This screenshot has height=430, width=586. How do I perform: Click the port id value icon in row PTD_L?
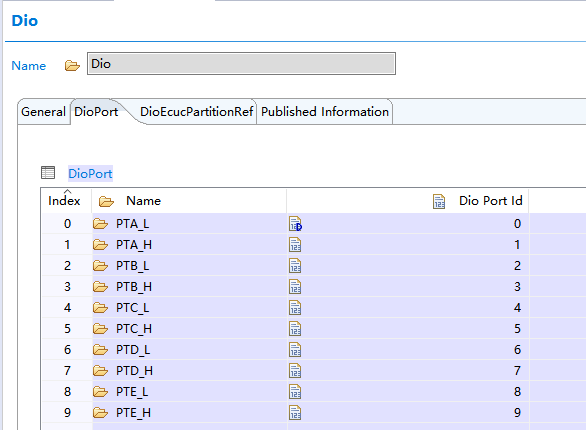(295, 349)
